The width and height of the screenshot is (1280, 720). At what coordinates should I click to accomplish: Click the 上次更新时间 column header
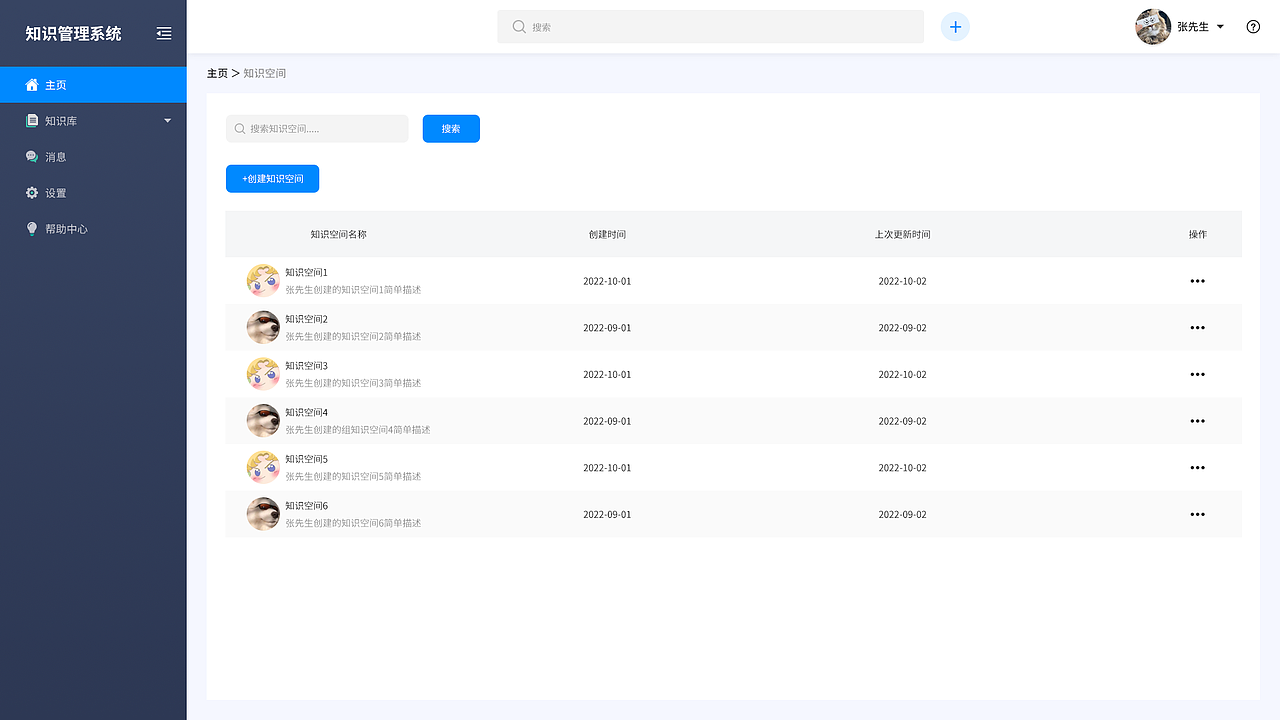click(x=903, y=234)
